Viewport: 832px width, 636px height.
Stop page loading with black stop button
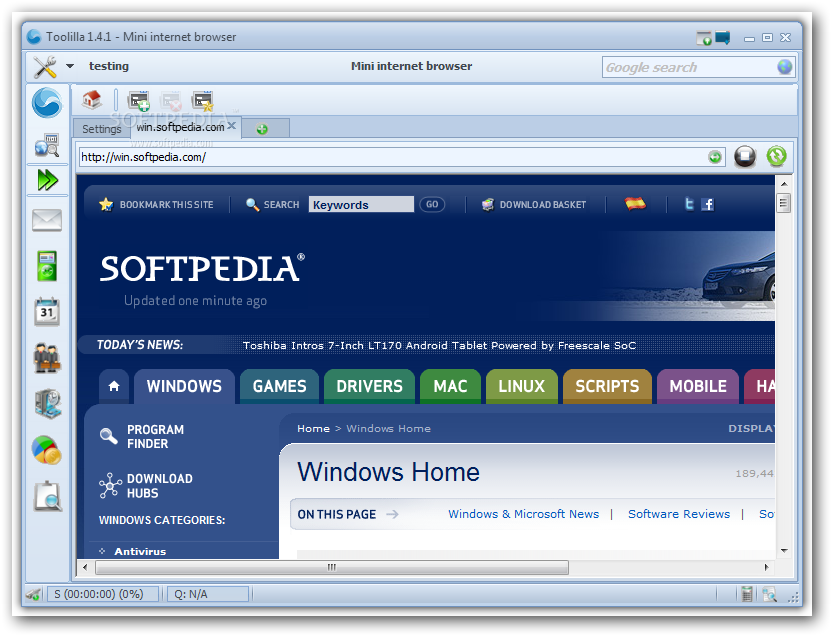click(744, 156)
